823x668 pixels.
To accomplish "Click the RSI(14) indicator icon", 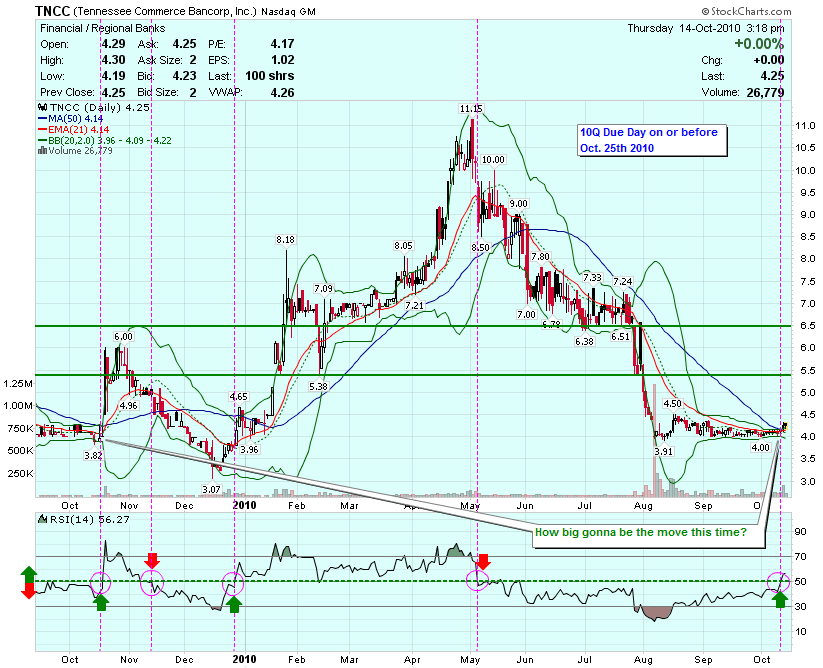I will click(43, 519).
